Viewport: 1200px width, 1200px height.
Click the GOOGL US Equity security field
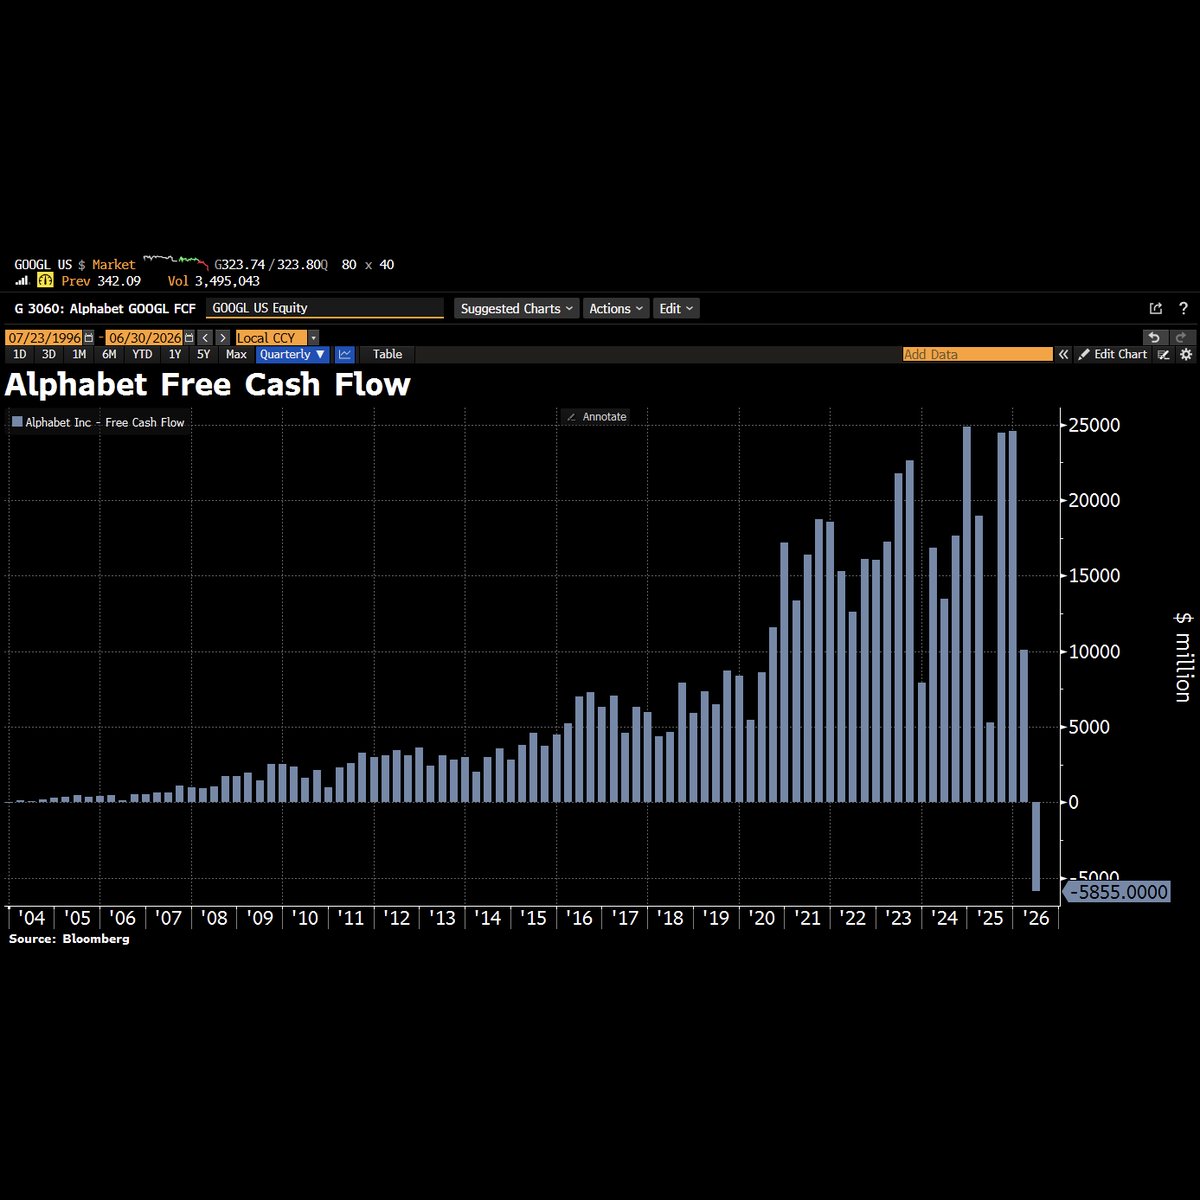tap(324, 308)
